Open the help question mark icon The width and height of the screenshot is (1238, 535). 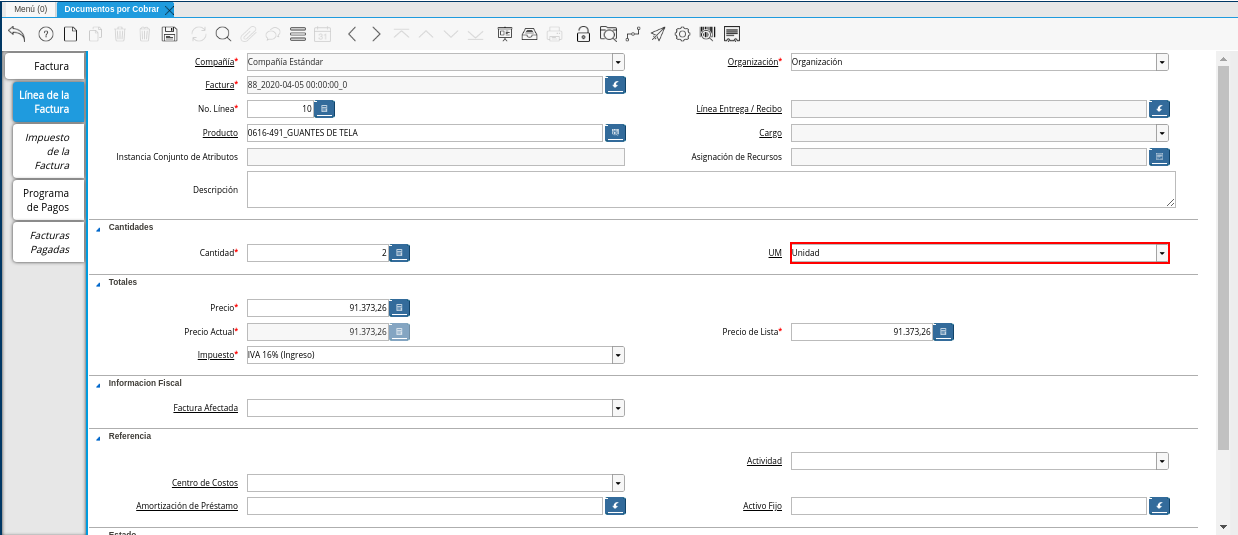point(45,34)
